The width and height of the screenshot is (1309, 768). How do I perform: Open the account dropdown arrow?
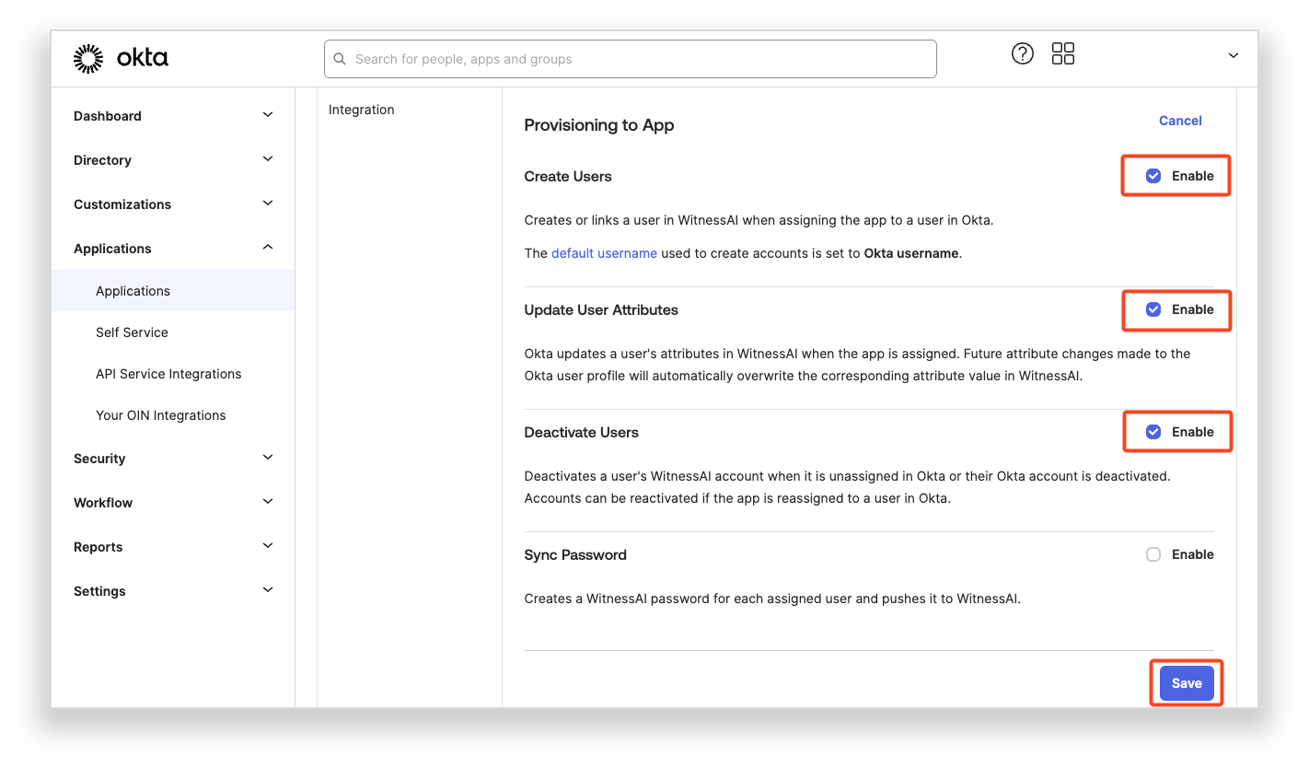coord(1233,56)
